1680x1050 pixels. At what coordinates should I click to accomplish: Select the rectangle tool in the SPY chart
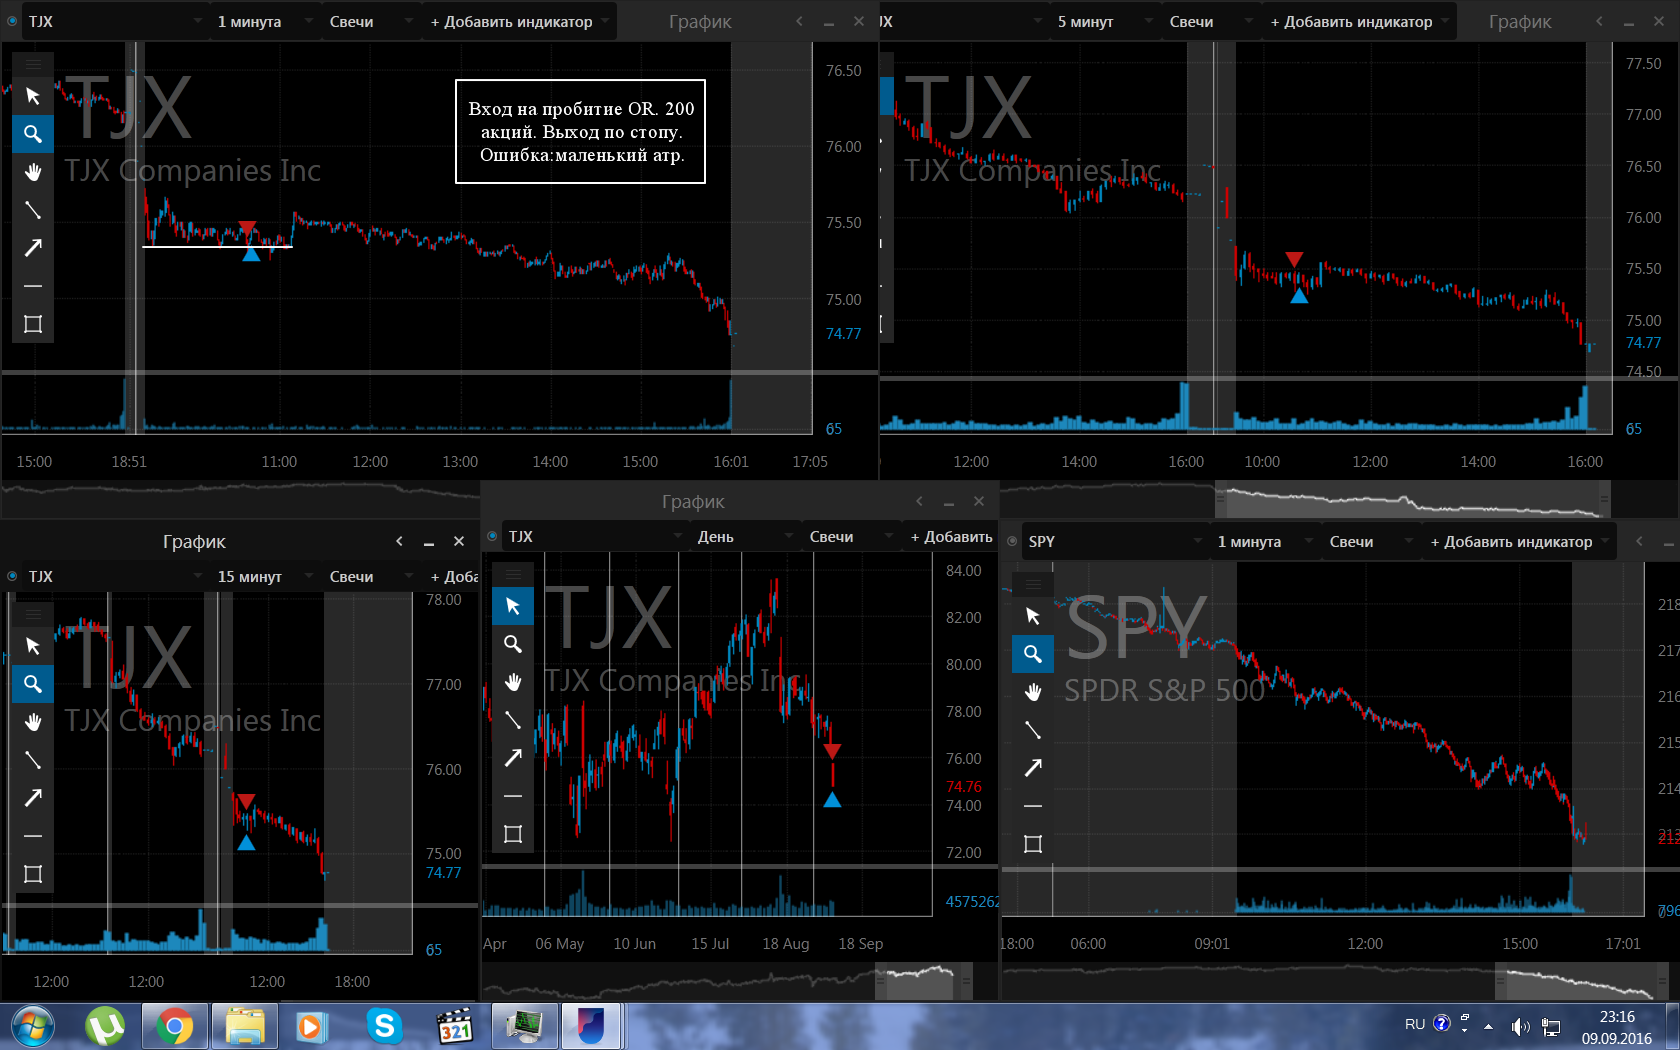pos(1033,844)
